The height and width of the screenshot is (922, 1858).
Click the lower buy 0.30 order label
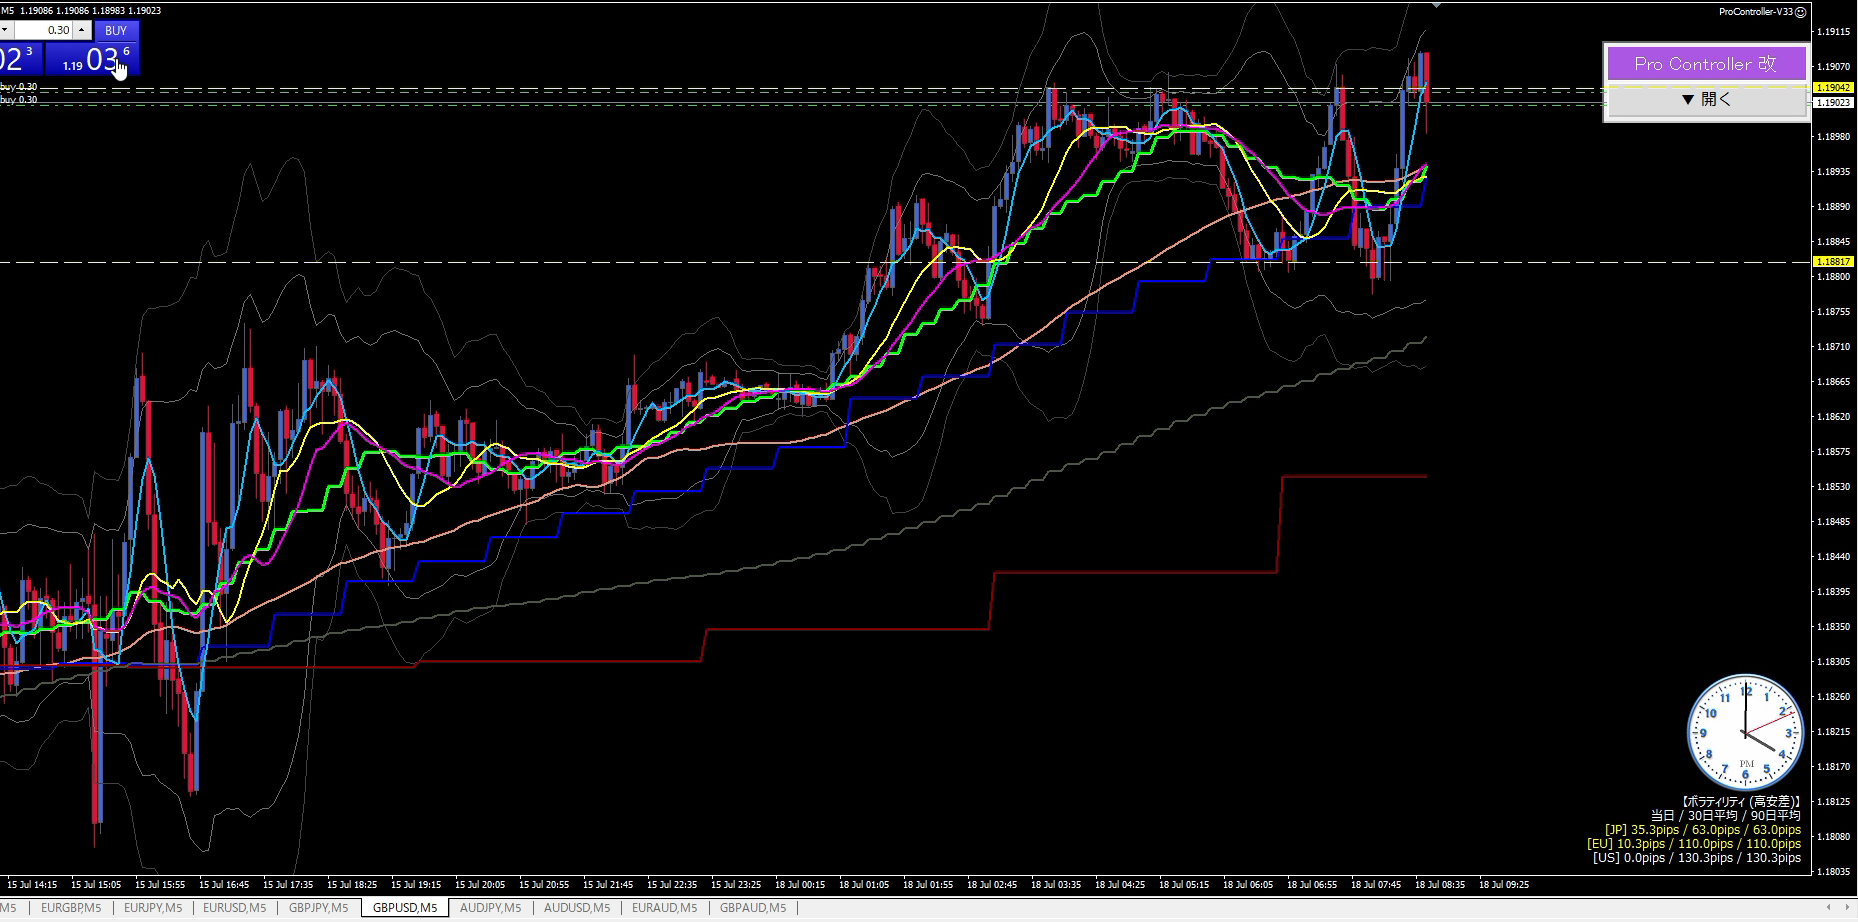pyautogui.click(x=19, y=100)
